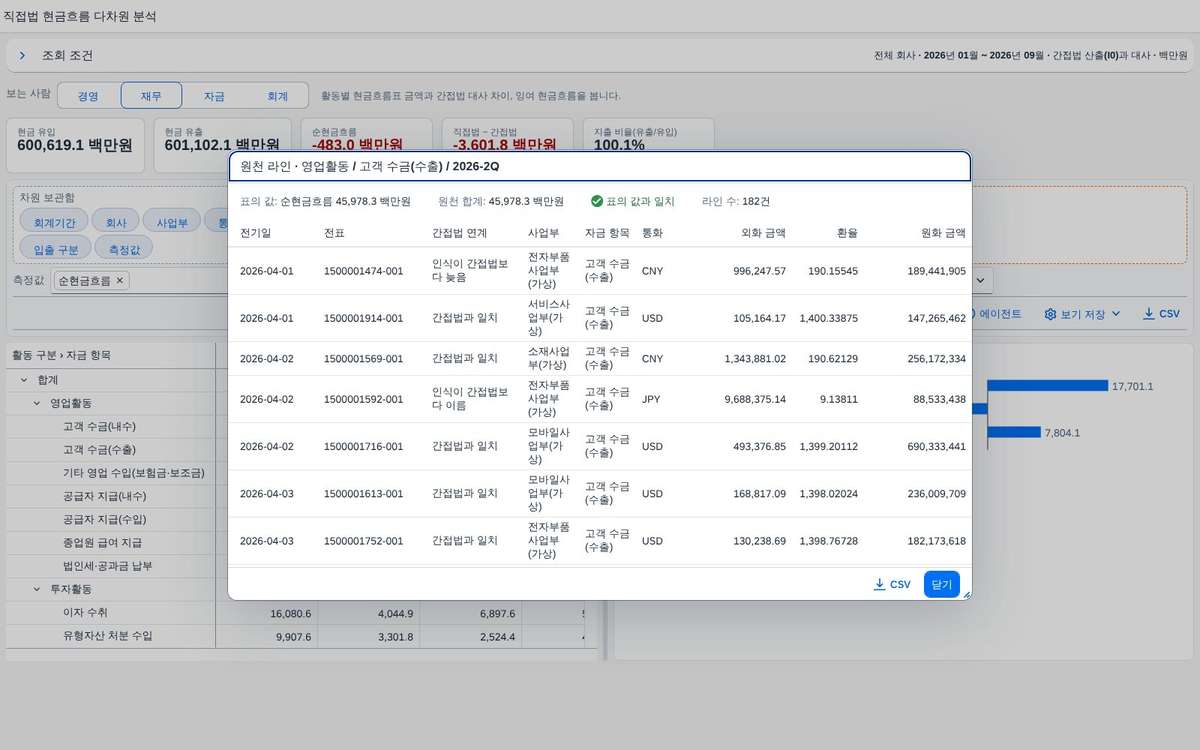The image size is (1200, 750).
Task: Select document 1500001752-001 in the dialog
Action: click(363, 541)
